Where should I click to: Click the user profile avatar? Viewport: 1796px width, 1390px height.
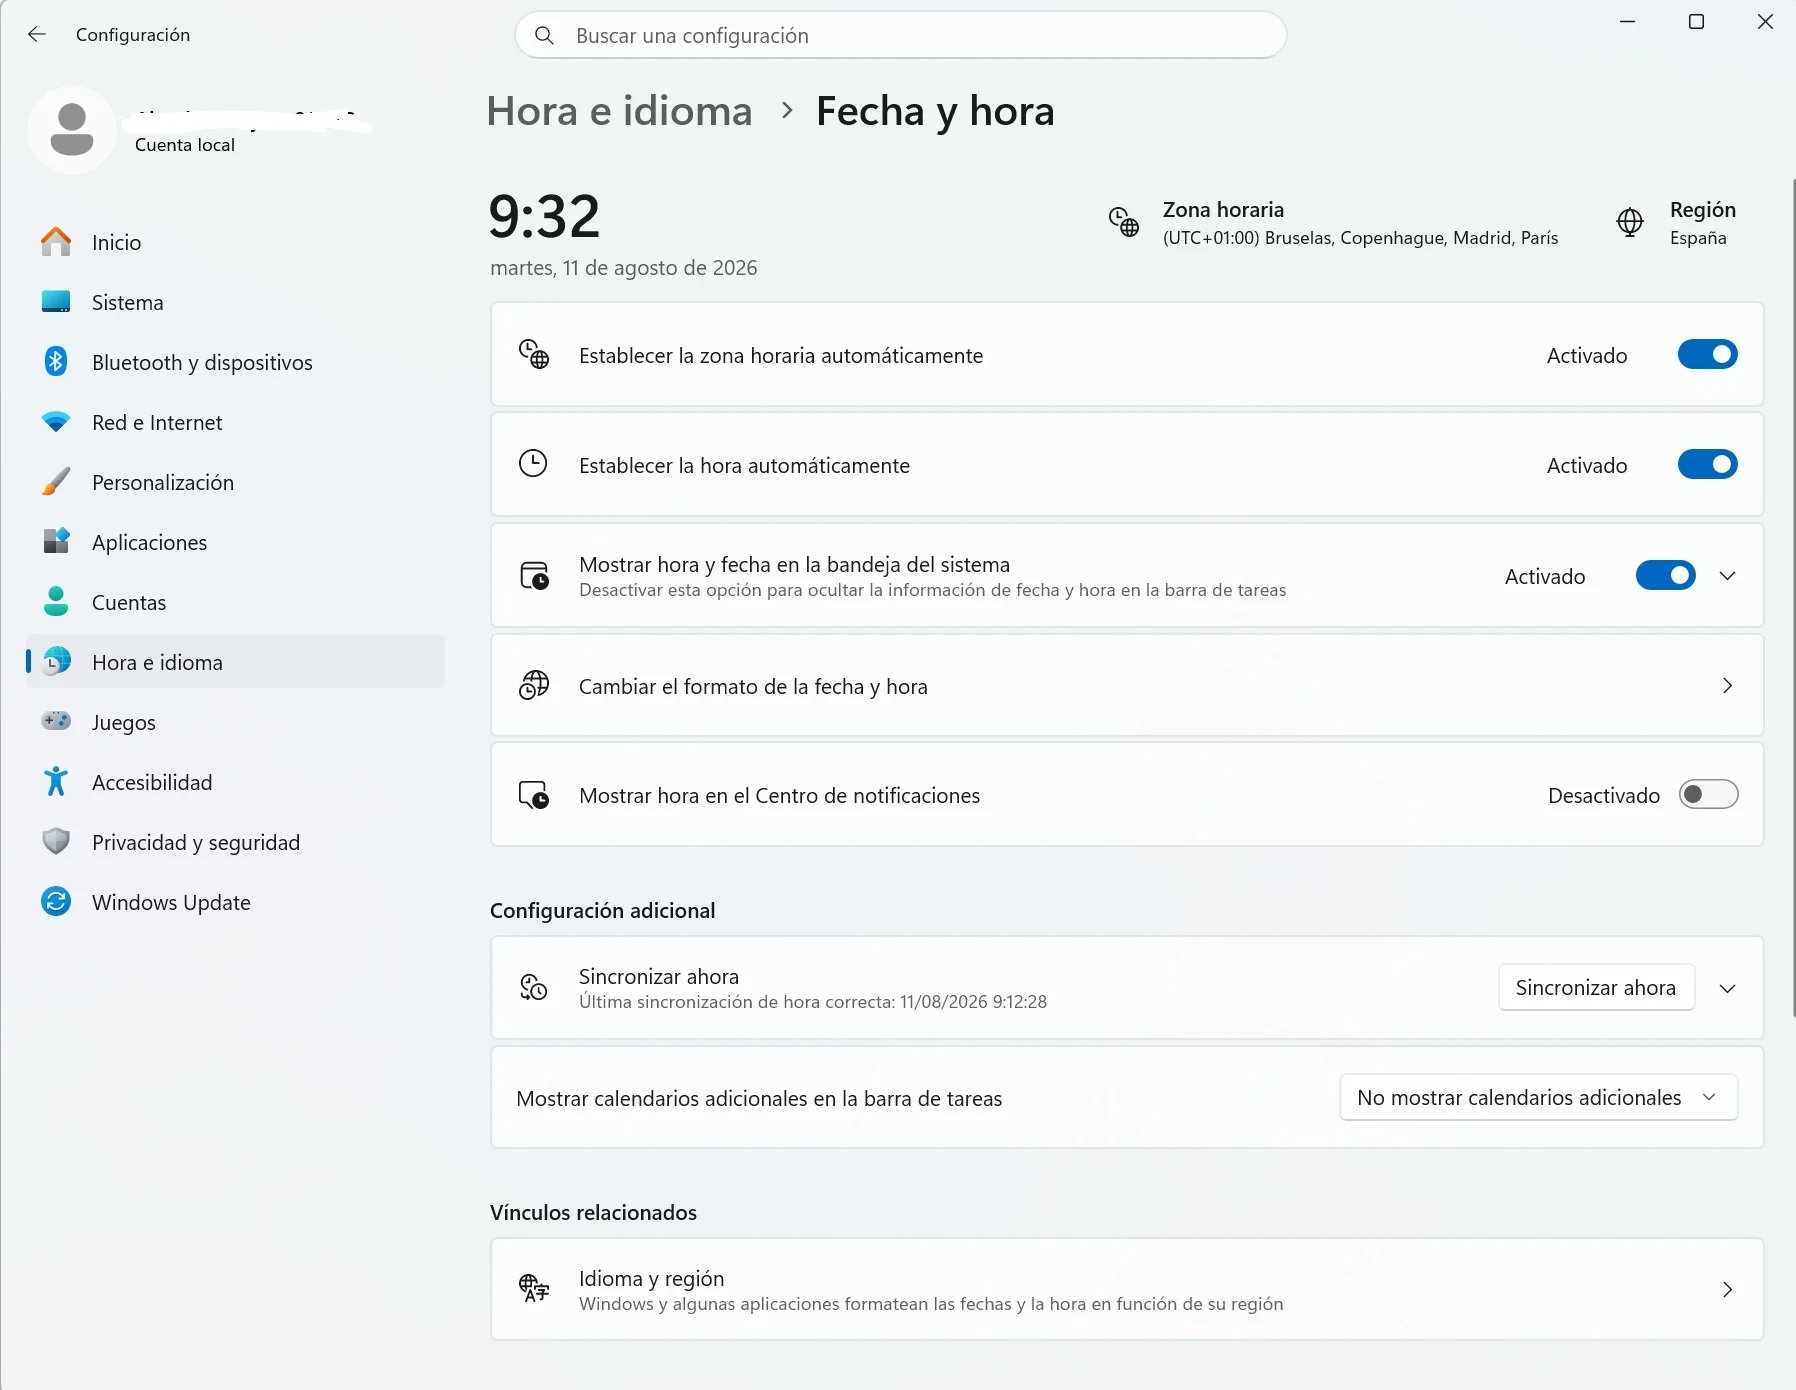pos(72,130)
